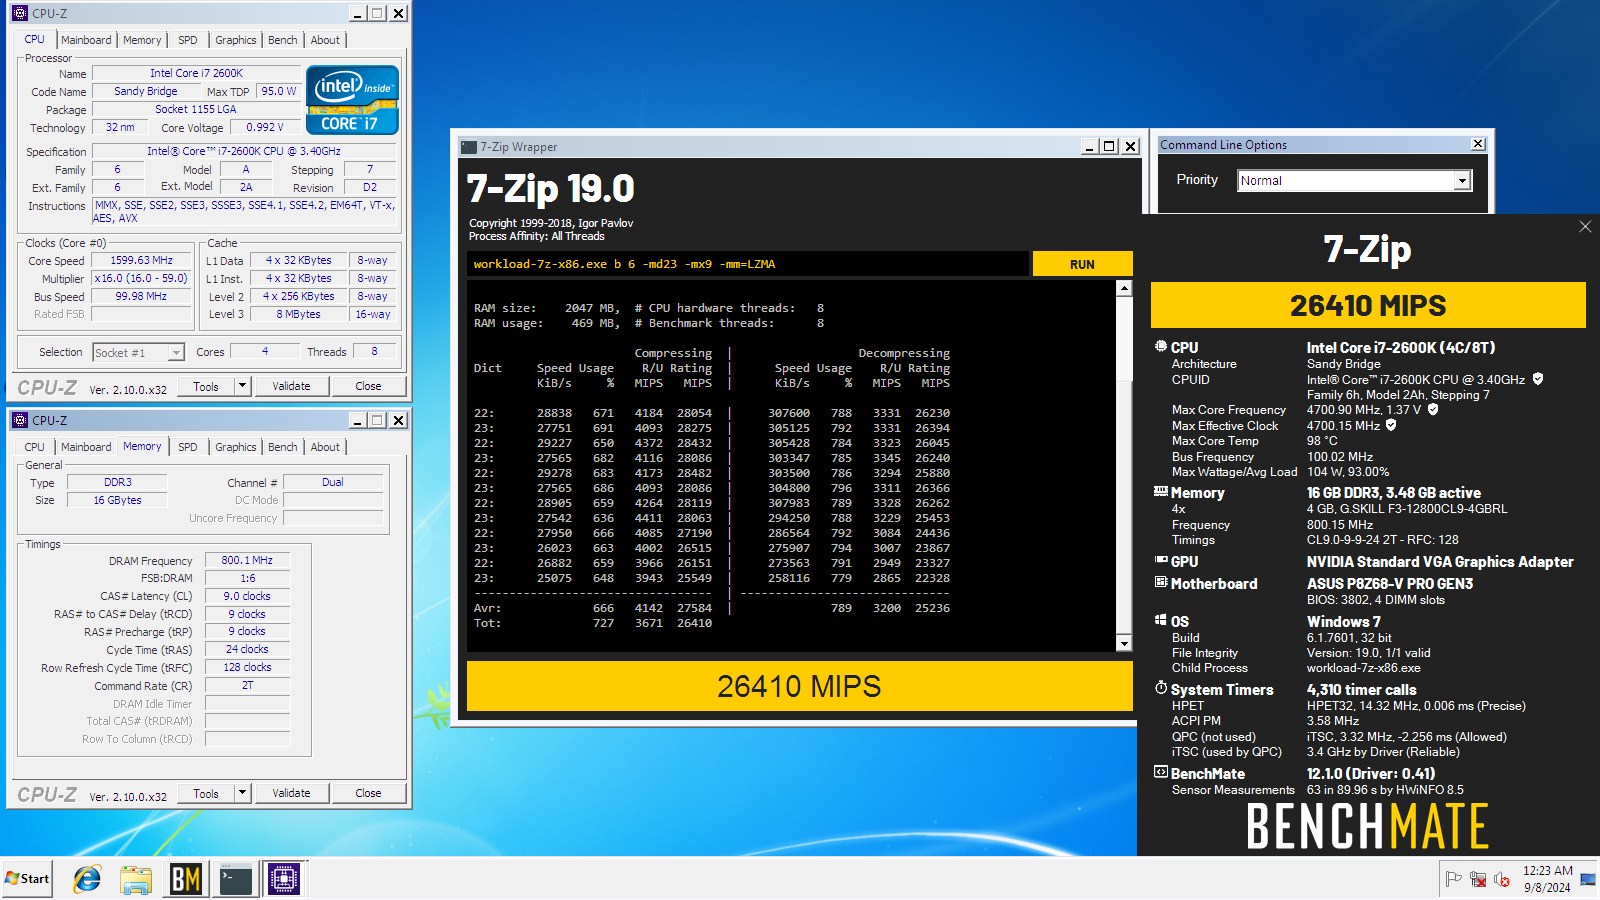Click the Close button of Command Line Options
1600x900 pixels.
pos(1478,144)
